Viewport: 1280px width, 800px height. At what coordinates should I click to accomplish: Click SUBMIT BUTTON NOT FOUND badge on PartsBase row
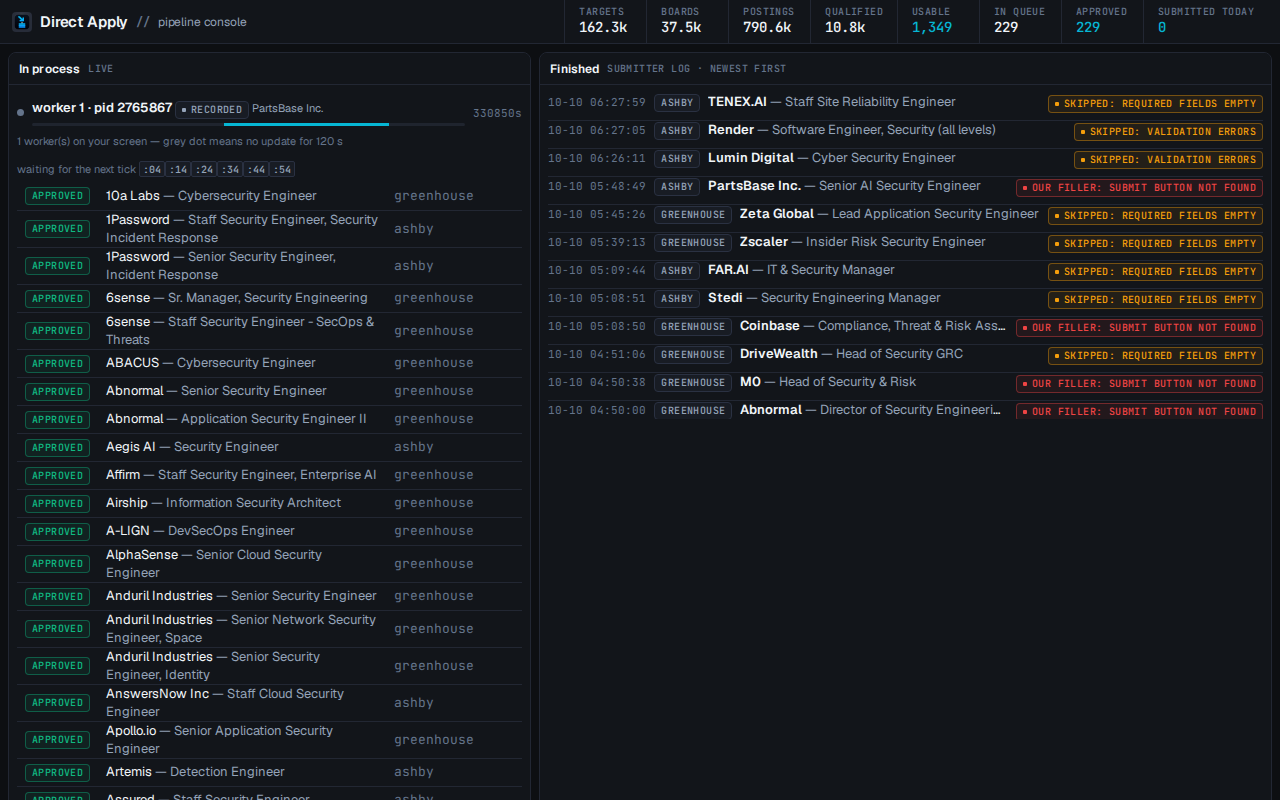click(x=1140, y=188)
